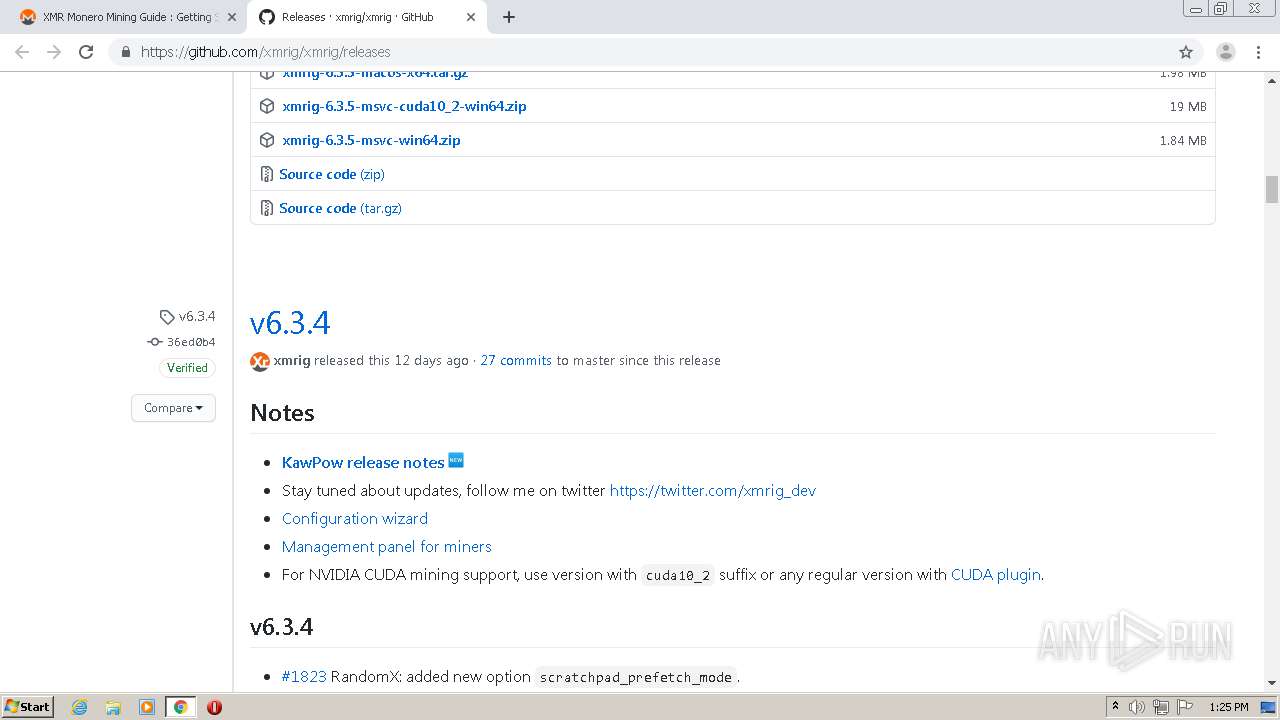Viewport: 1280px width, 720px height.
Task: Click the browser back arrow
Action: (x=22, y=52)
